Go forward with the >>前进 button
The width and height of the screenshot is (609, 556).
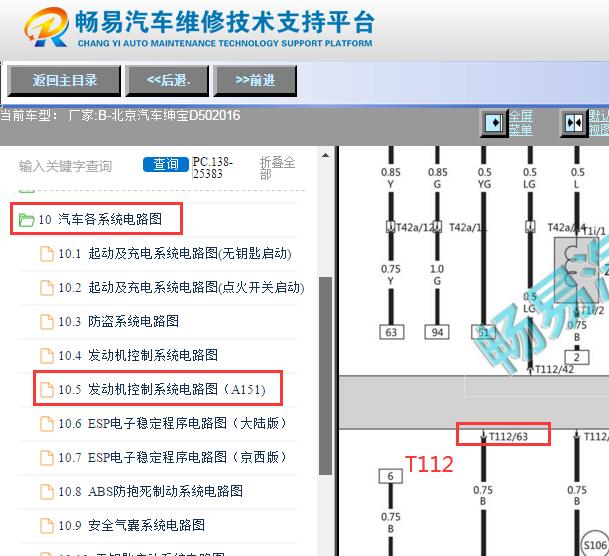[255, 81]
